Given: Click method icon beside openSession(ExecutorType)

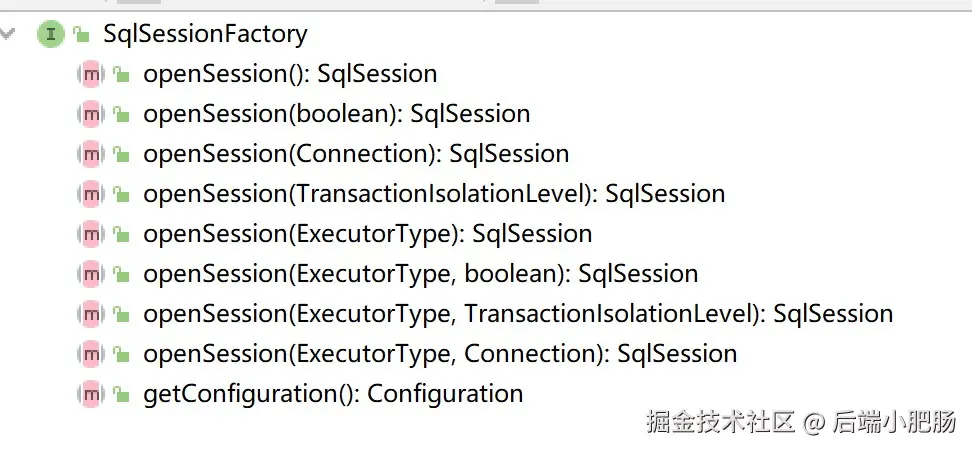Looking at the screenshot, I should point(91,234).
